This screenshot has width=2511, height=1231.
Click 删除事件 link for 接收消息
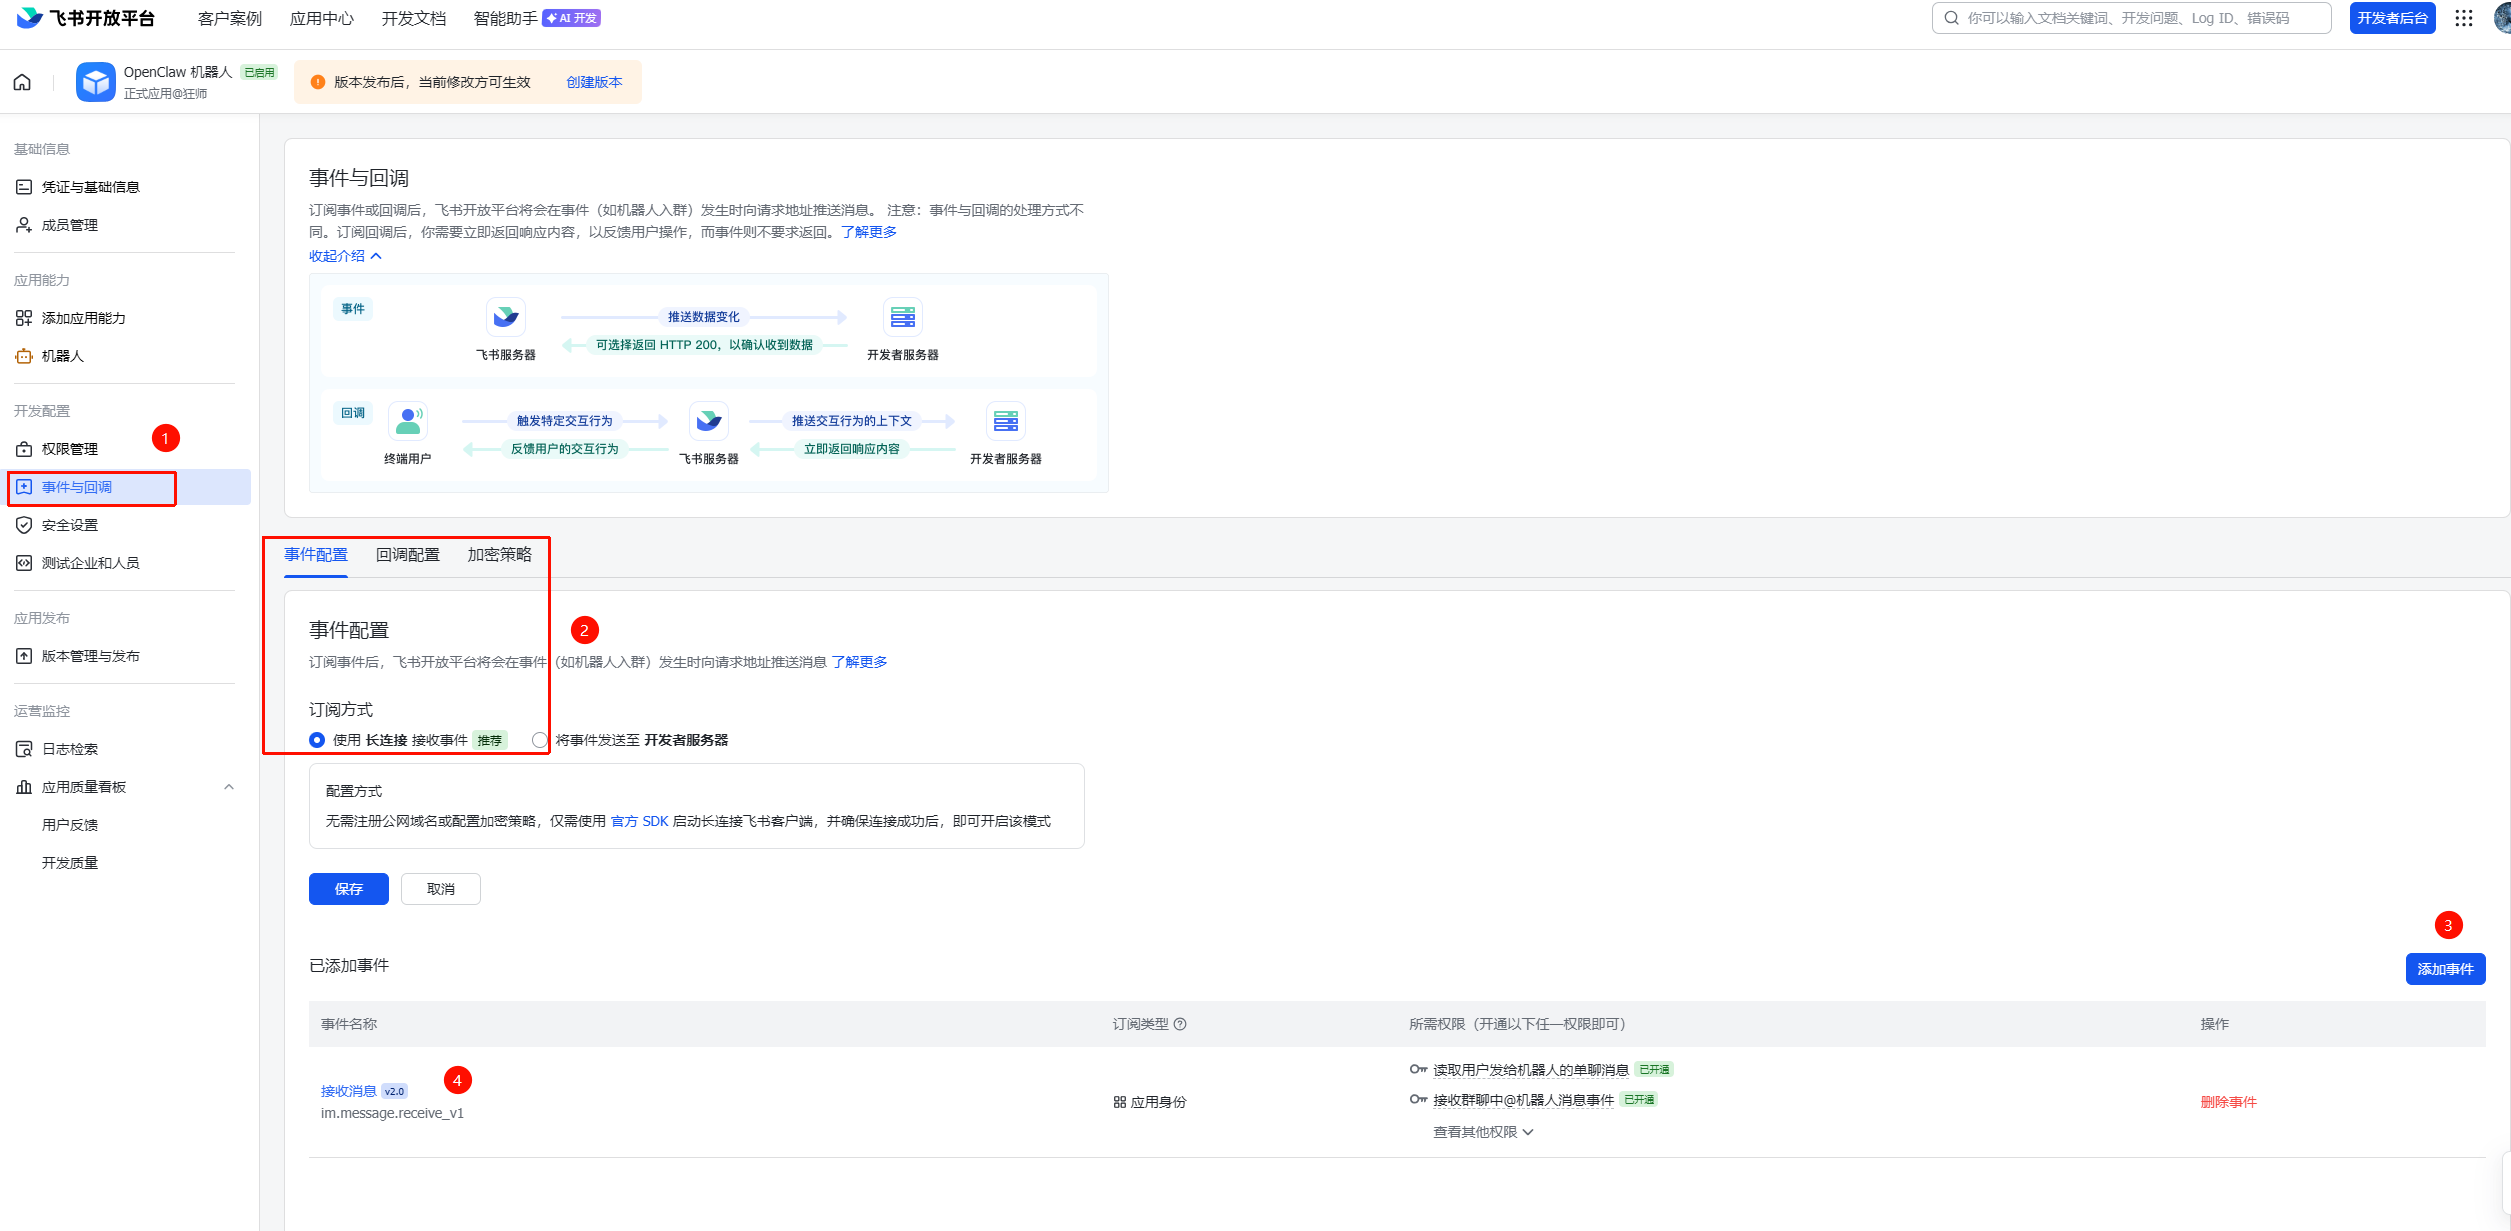(x=2228, y=1102)
